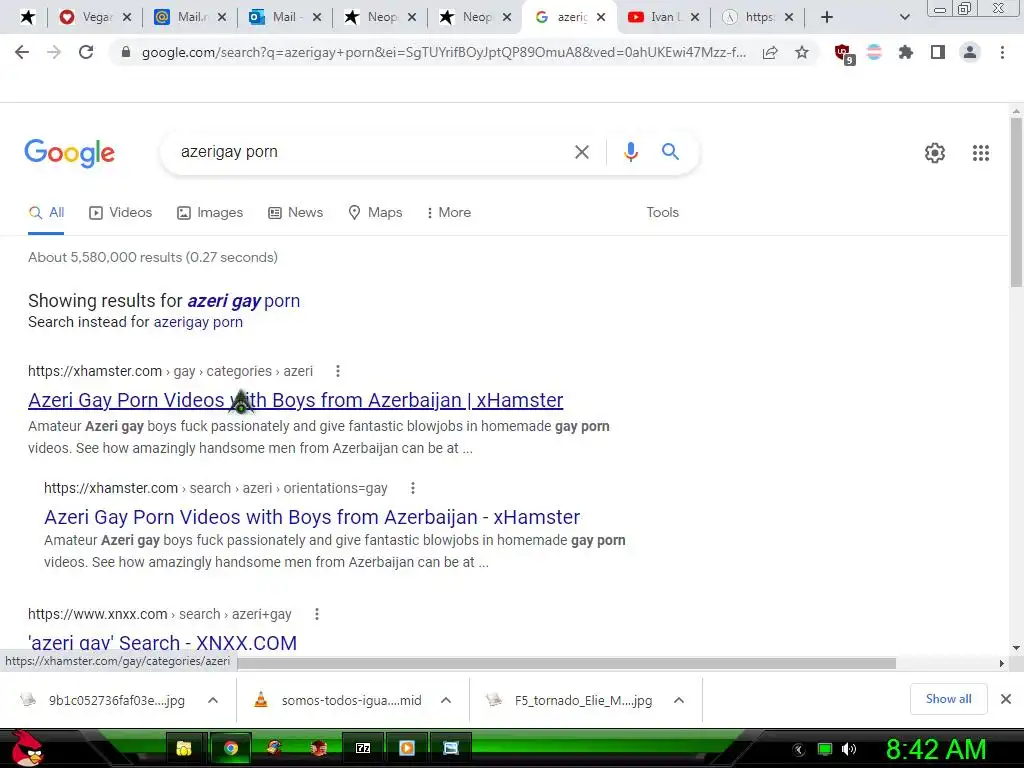The width and height of the screenshot is (1024, 768).
Task: Open a new browser tab
Action: (827, 17)
